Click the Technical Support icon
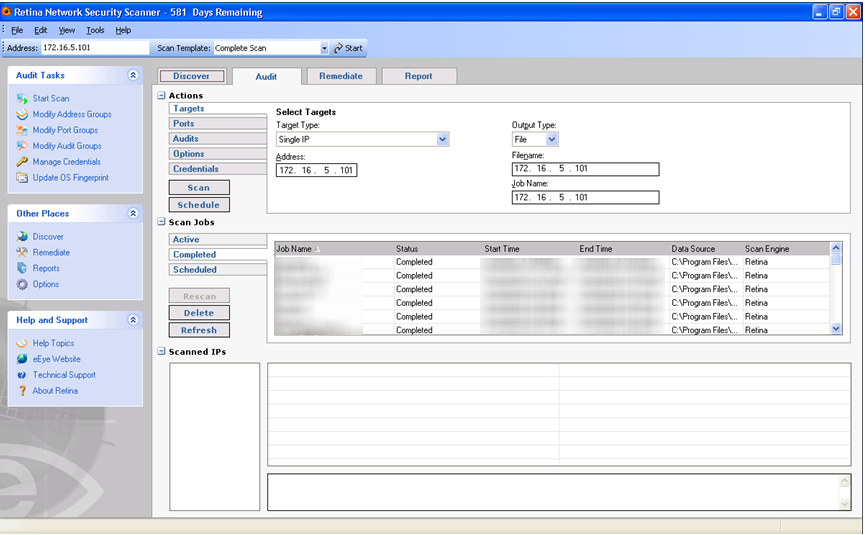 tap(22, 375)
